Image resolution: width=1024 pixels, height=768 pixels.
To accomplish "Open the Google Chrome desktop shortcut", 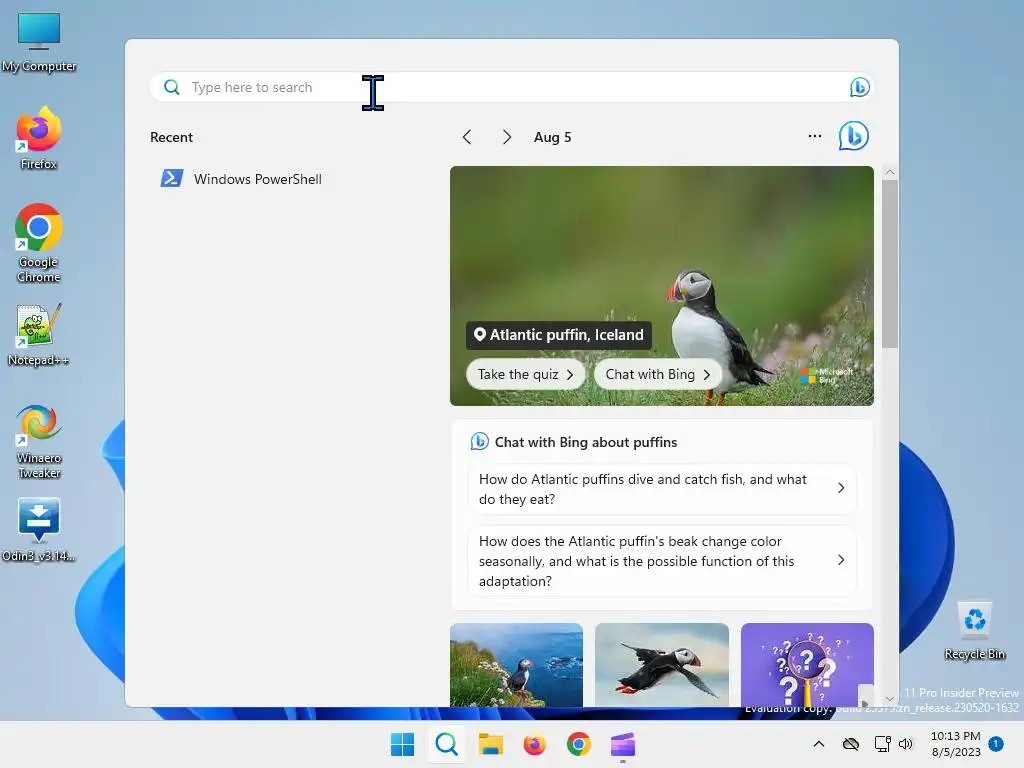I will (39, 243).
